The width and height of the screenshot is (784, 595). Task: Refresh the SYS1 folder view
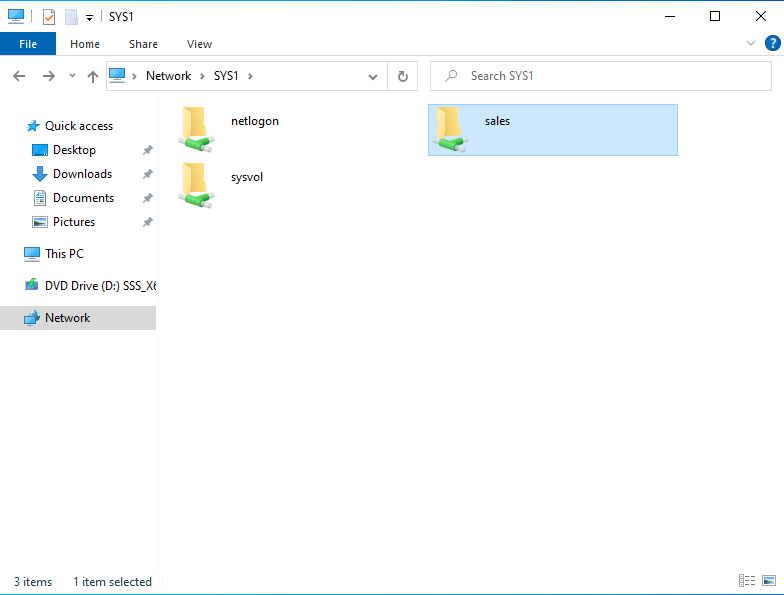pyautogui.click(x=402, y=76)
